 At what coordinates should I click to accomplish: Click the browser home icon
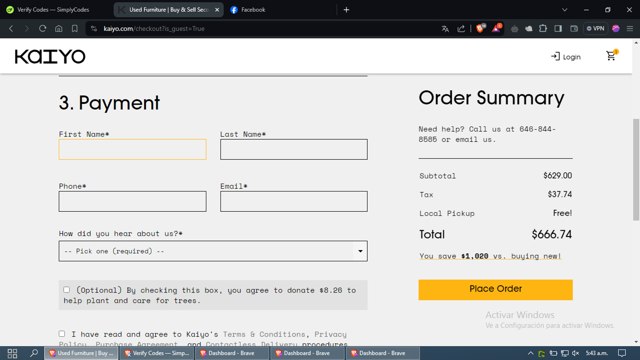(x=59, y=29)
